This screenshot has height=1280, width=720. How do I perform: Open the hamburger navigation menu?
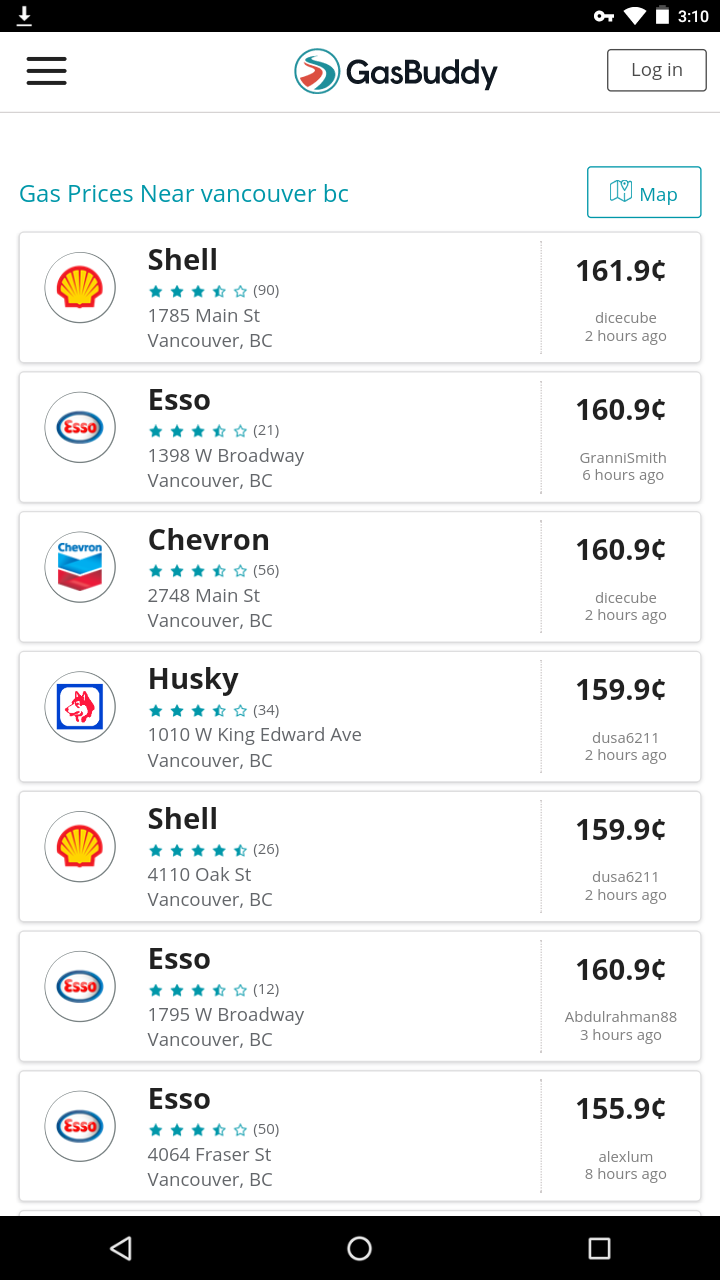pyautogui.click(x=46, y=71)
